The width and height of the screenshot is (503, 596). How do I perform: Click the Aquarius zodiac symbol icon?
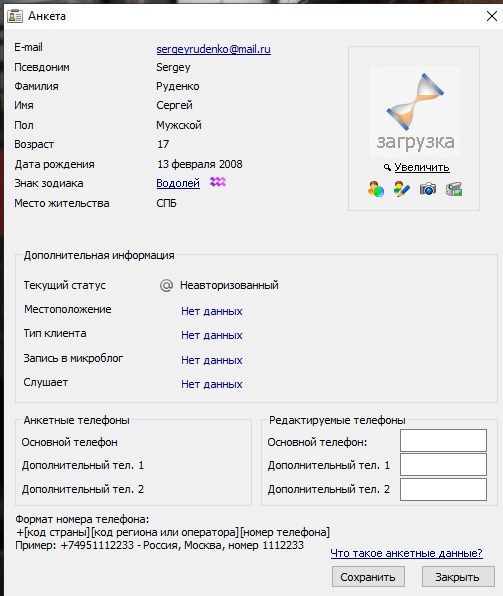218,182
